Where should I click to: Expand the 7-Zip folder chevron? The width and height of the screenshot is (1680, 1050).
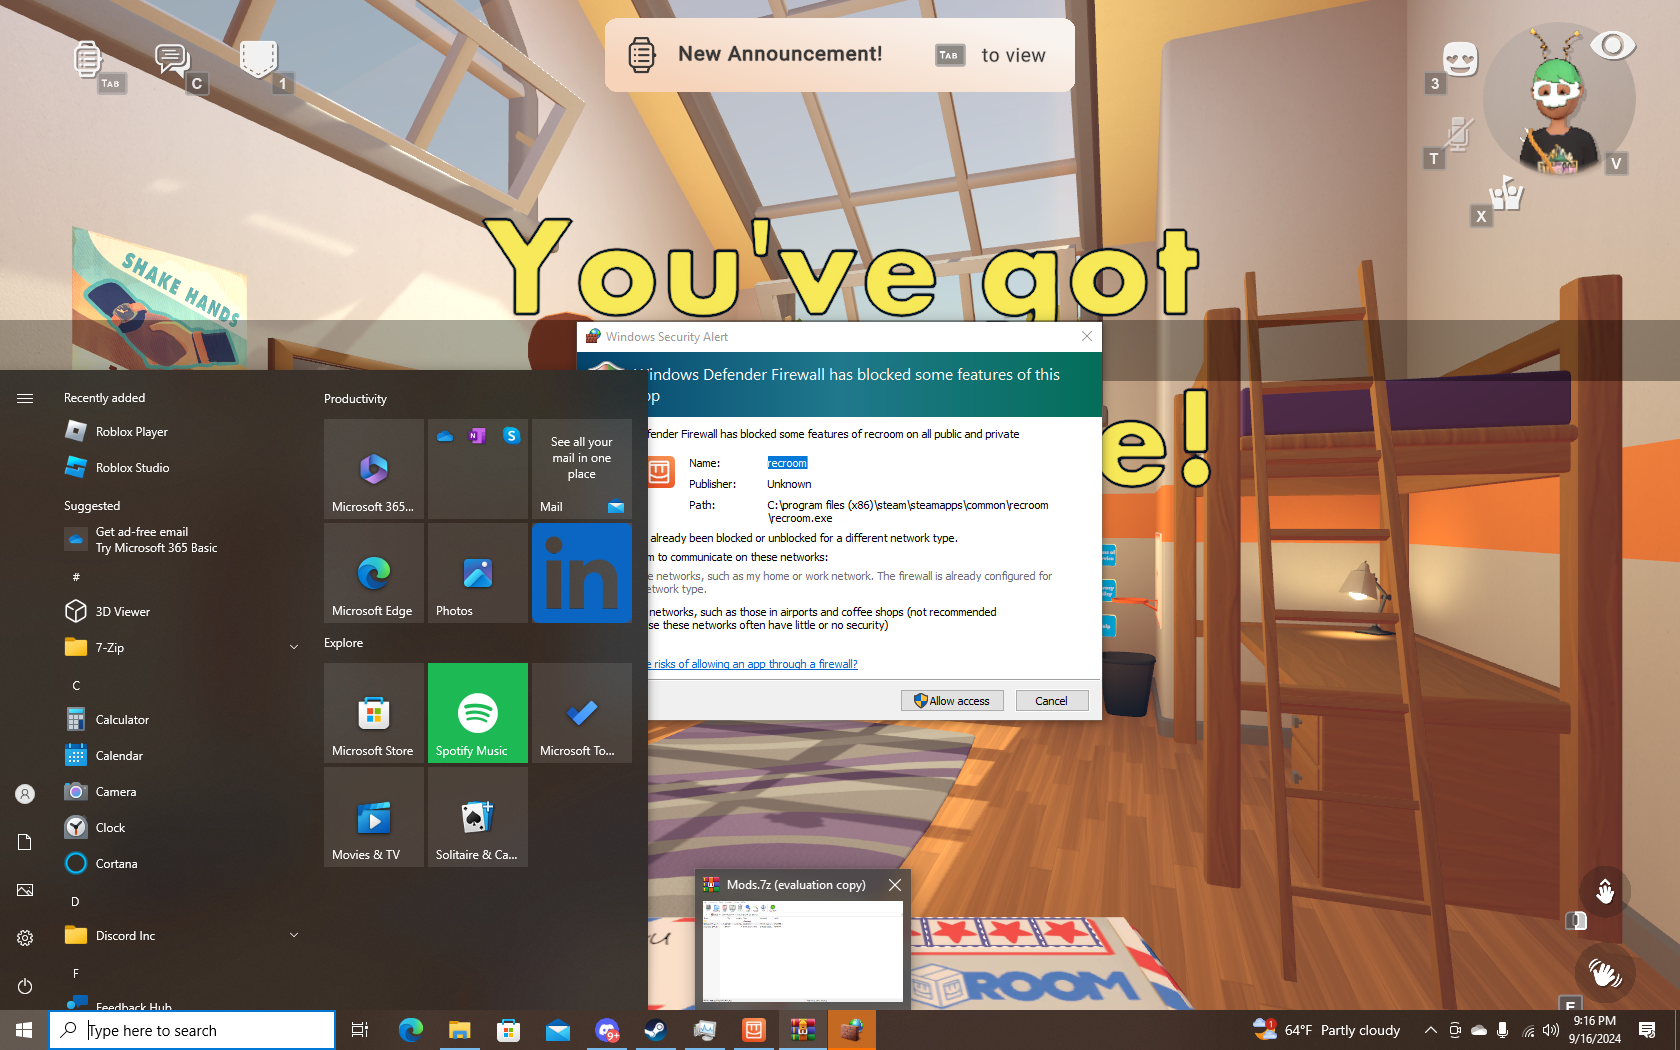[x=294, y=648]
